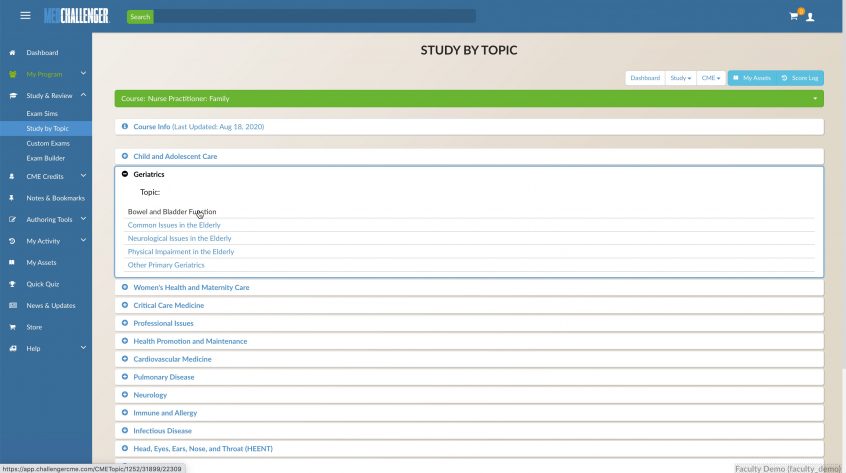
Task: Expand Infectious Disease section
Action: click(x=162, y=430)
